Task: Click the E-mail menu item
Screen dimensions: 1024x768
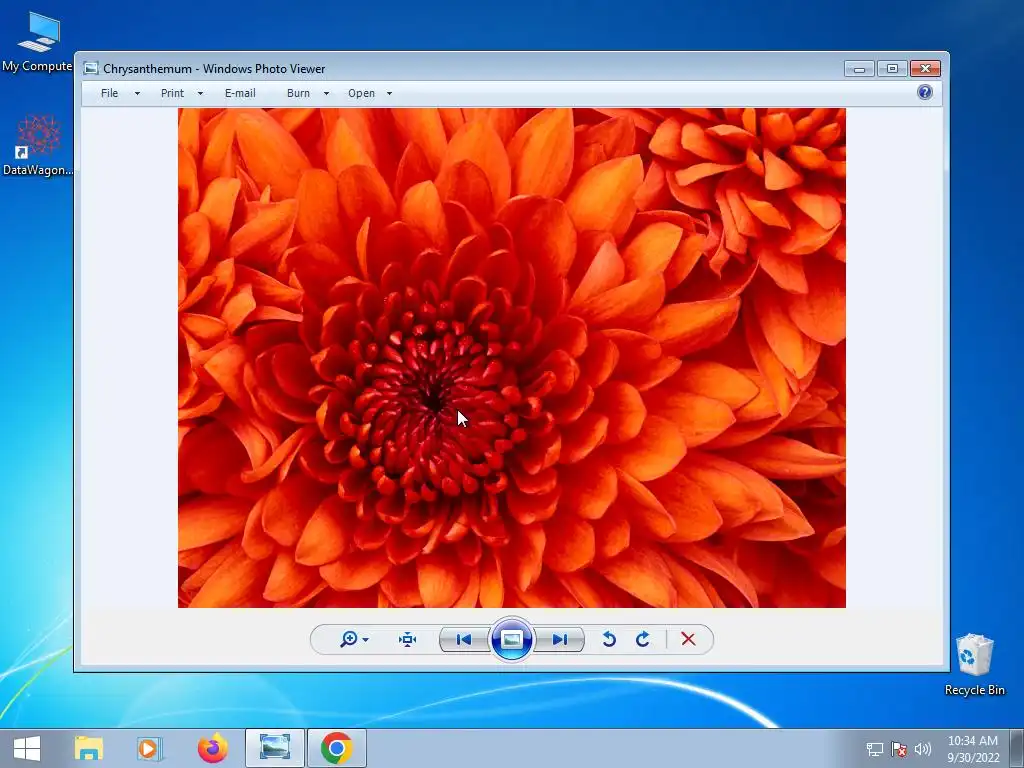Action: pos(240,93)
